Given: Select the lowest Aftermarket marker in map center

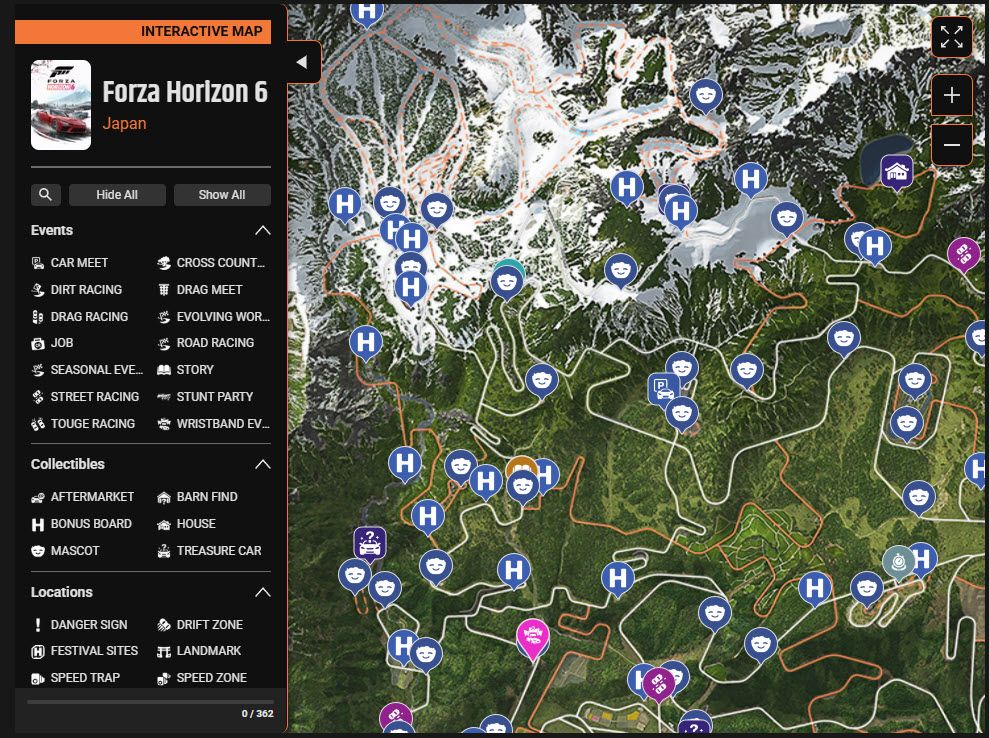Looking at the screenshot, I should click(x=658, y=684).
